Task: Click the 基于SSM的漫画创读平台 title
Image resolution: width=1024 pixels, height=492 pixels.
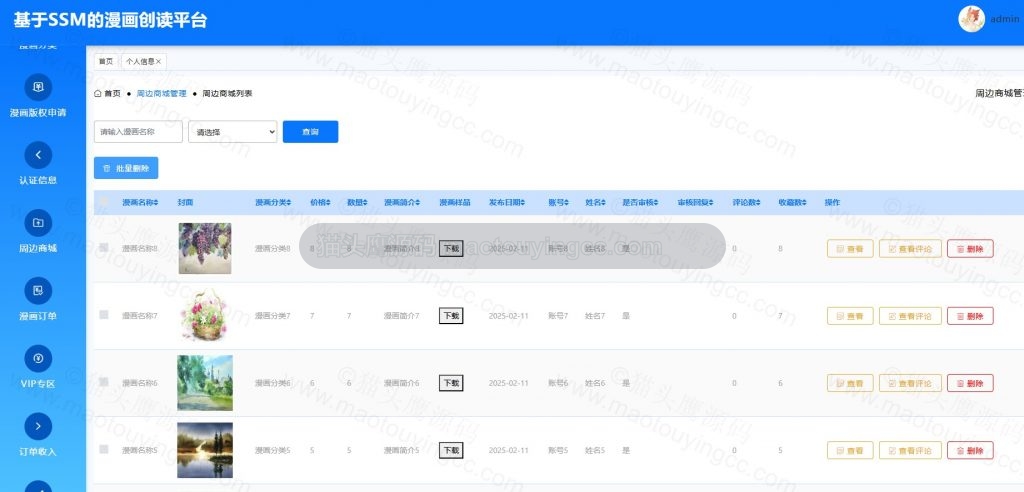Action: [x=110, y=20]
